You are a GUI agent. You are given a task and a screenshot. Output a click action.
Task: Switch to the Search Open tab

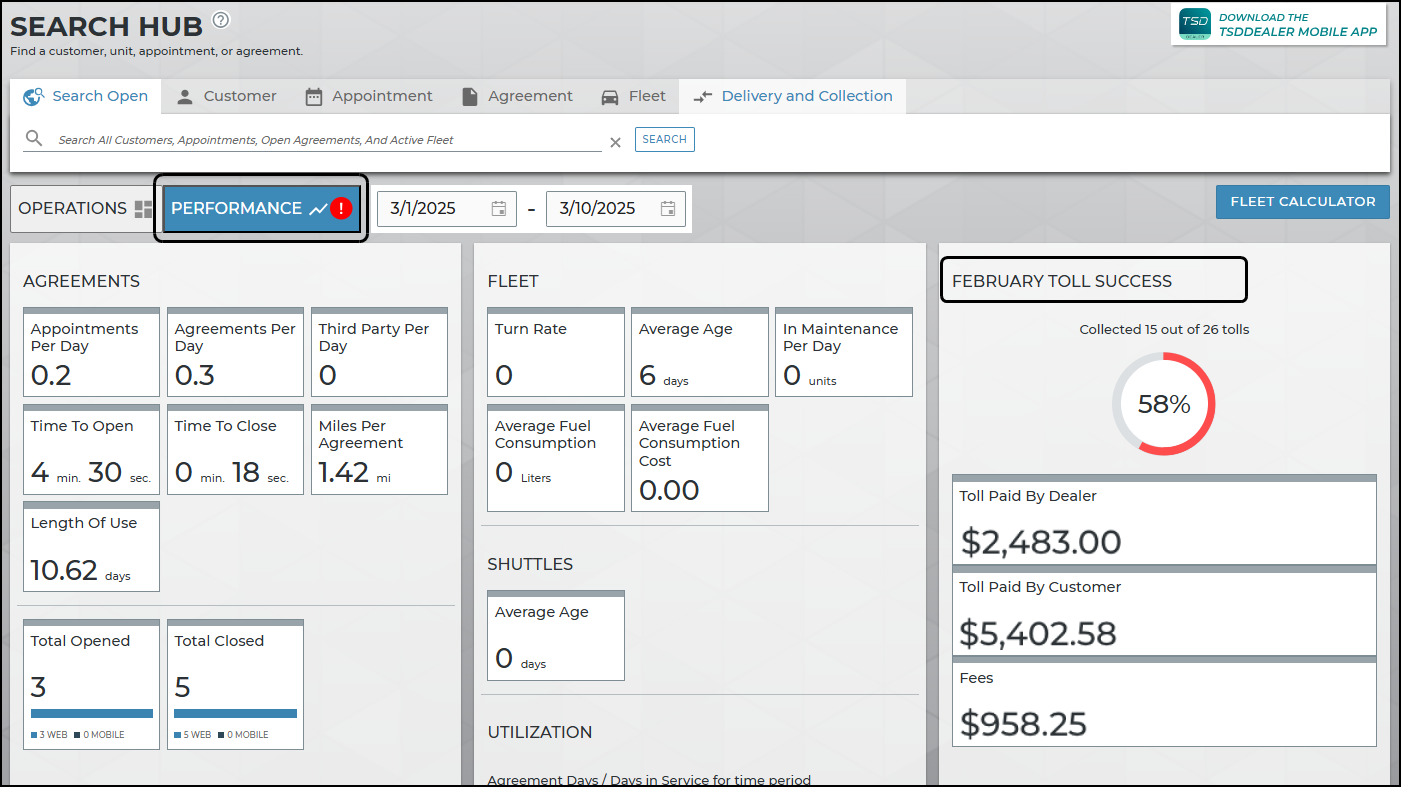(86, 96)
